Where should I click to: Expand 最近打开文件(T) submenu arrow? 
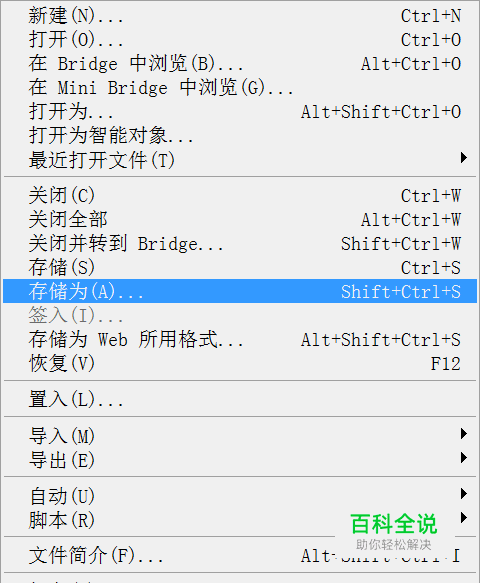click(x=464, y=158)
